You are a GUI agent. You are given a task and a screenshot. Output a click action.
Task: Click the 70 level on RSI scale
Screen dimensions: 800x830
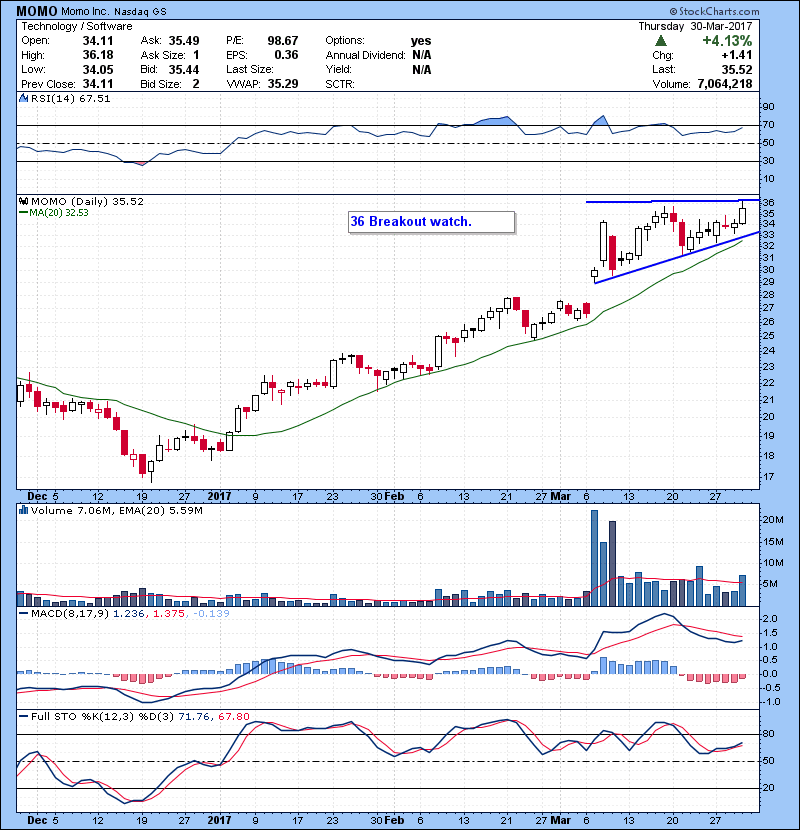coord(768,125)
